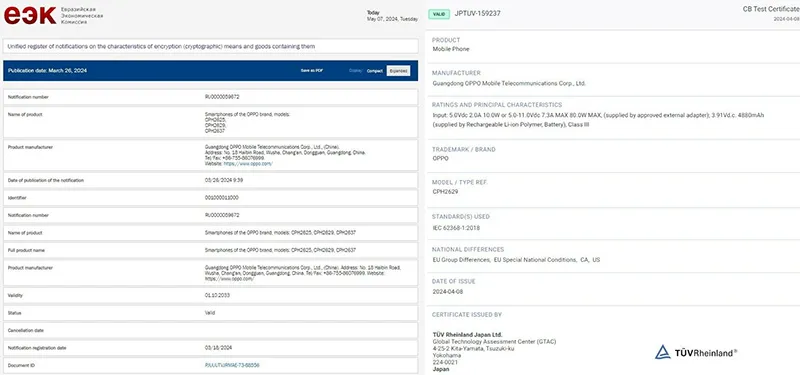Click the Cancellation date label
The width and height of the screenshot is (800, 375).
[x=26, y=331]
